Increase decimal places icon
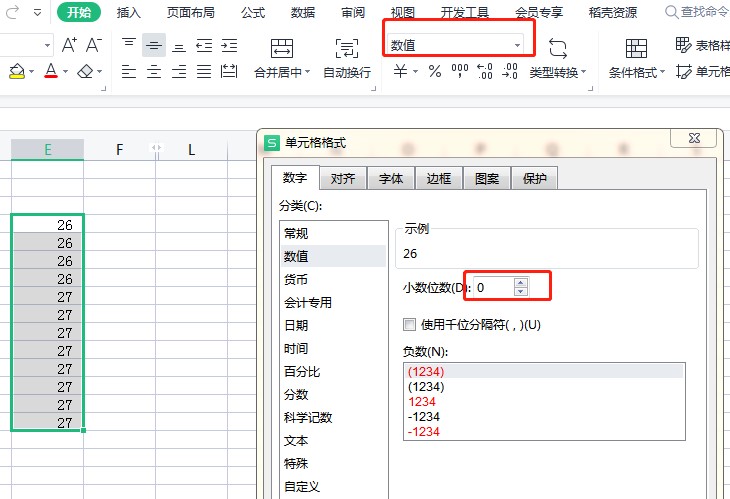730x499 pixels. click(485, 71)
